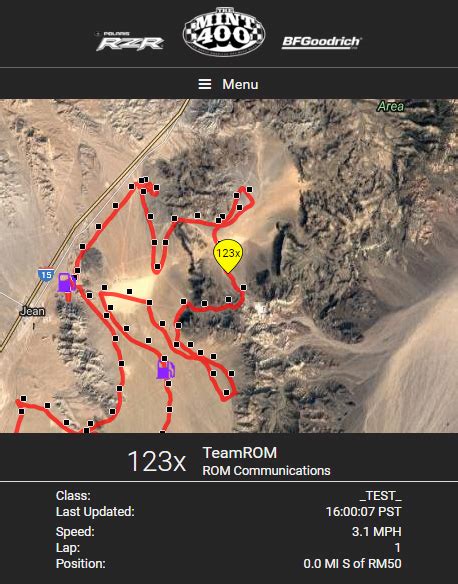The image size is (458, 584).
Task: Click the TeamROM team name
Action: click(x=240, y=453)
